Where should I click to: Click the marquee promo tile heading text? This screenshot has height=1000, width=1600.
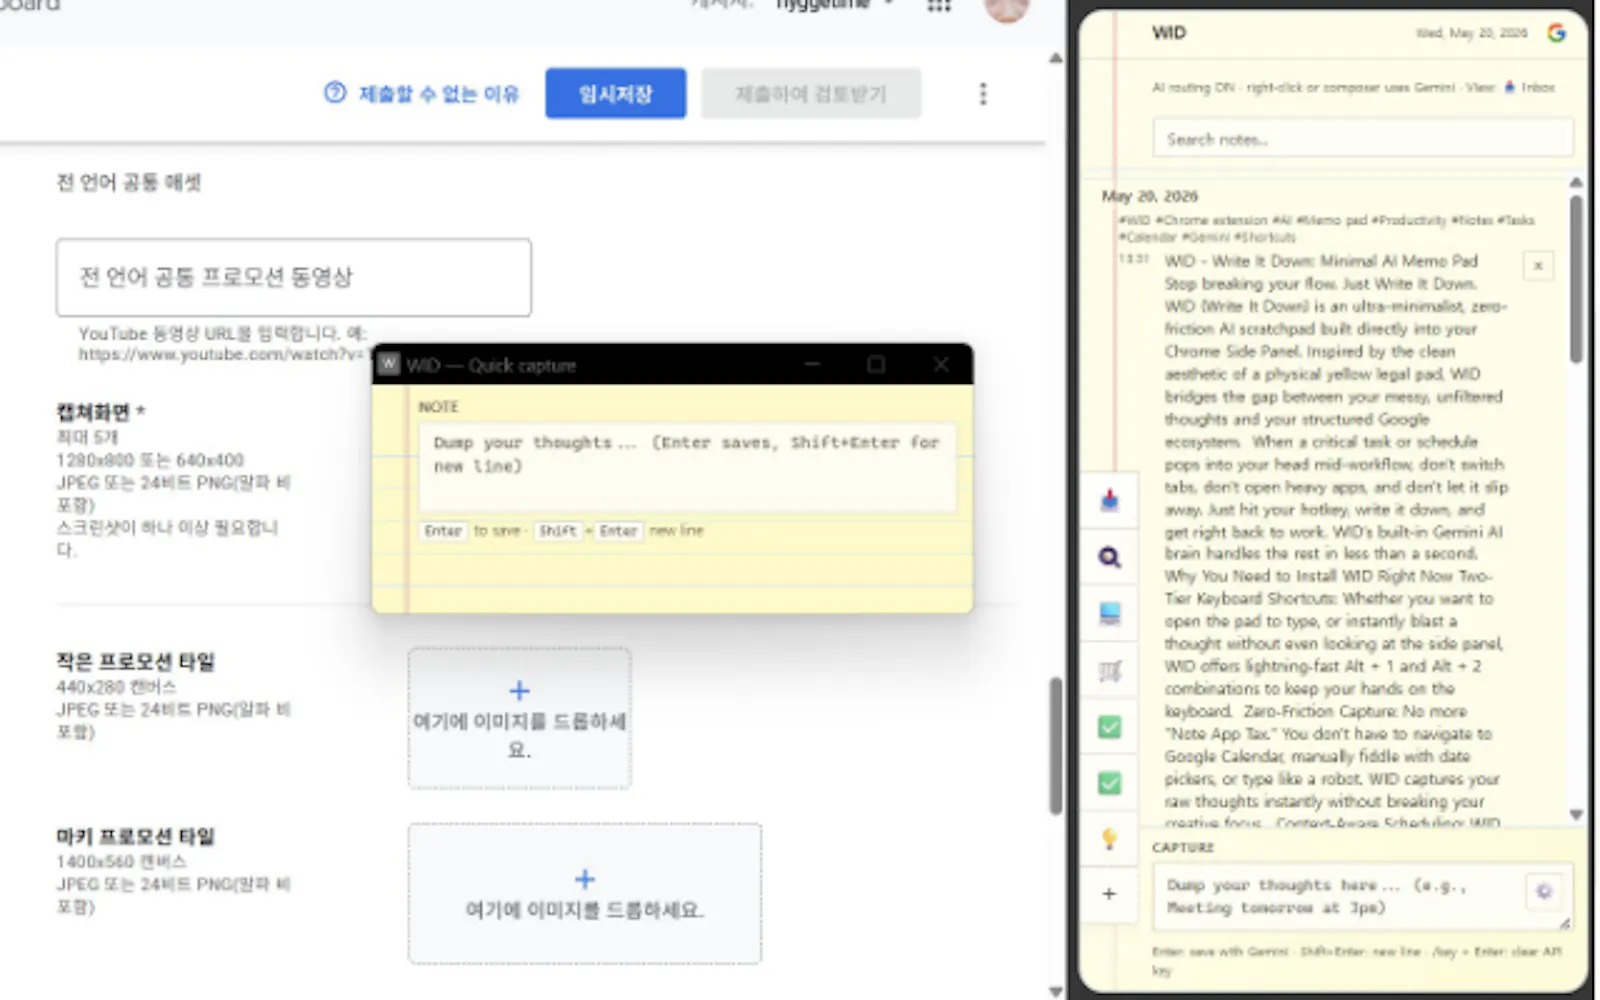[135, 836]
